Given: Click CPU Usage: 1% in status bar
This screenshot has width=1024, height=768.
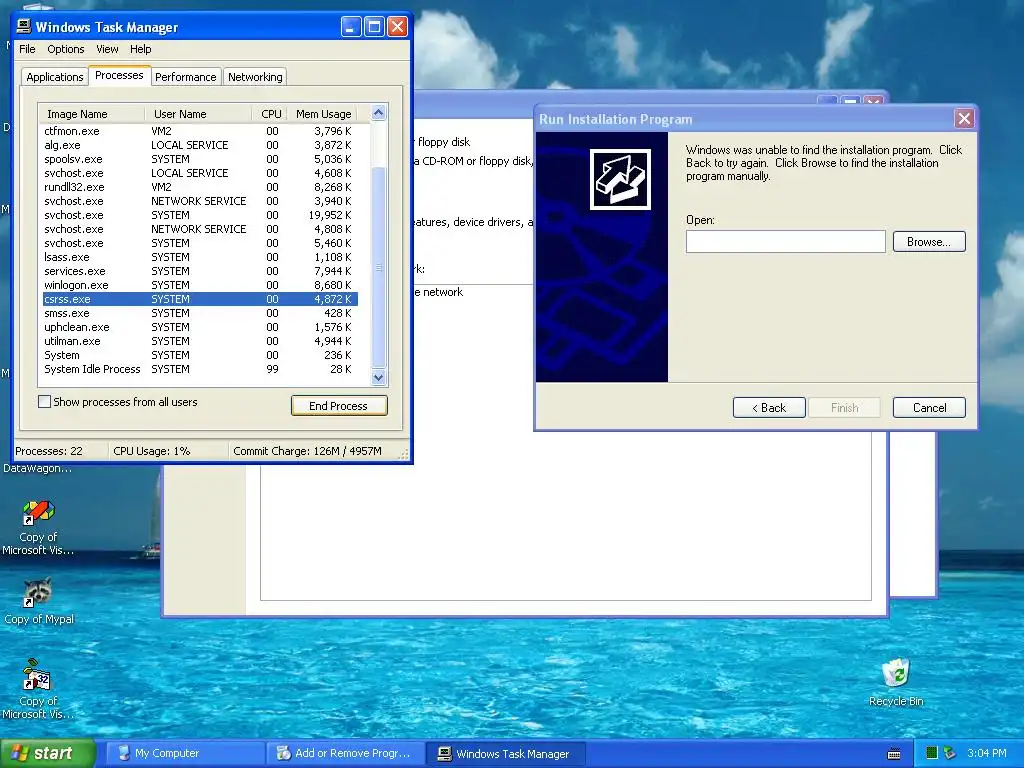Looking at the screenshot, I should [168, 451].
